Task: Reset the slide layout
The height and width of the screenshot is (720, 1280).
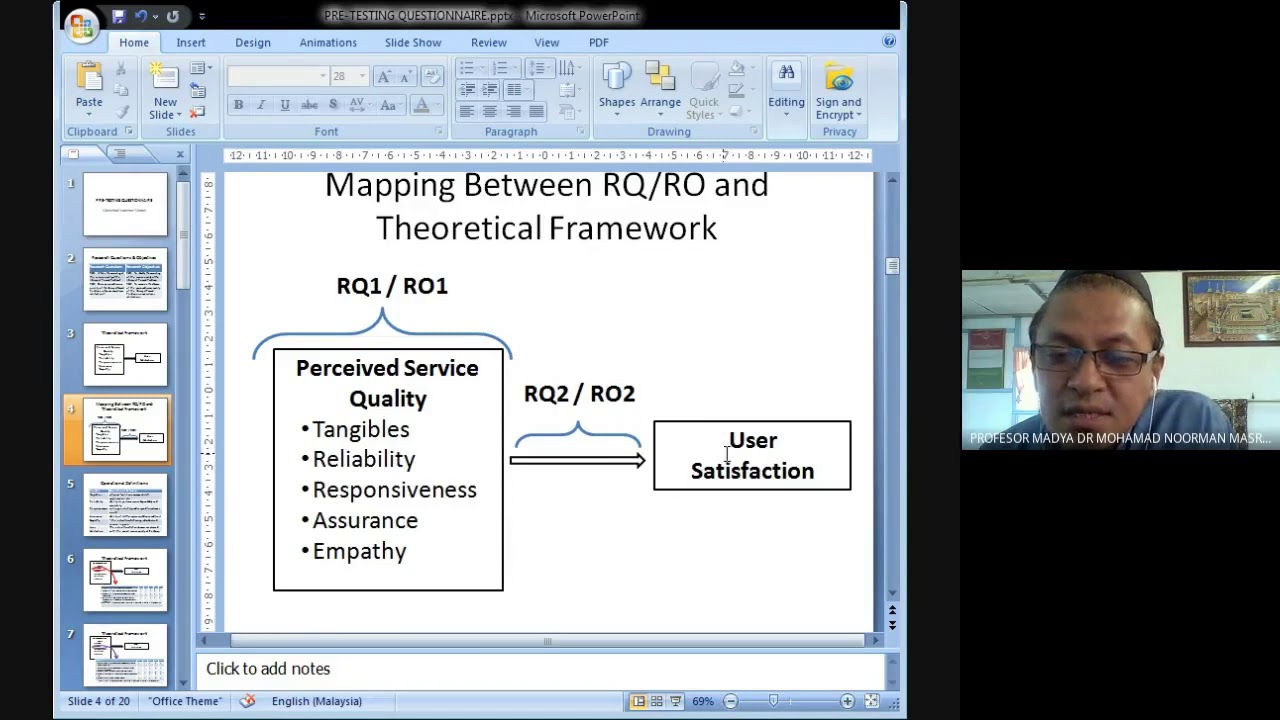Action: [197, 90]
